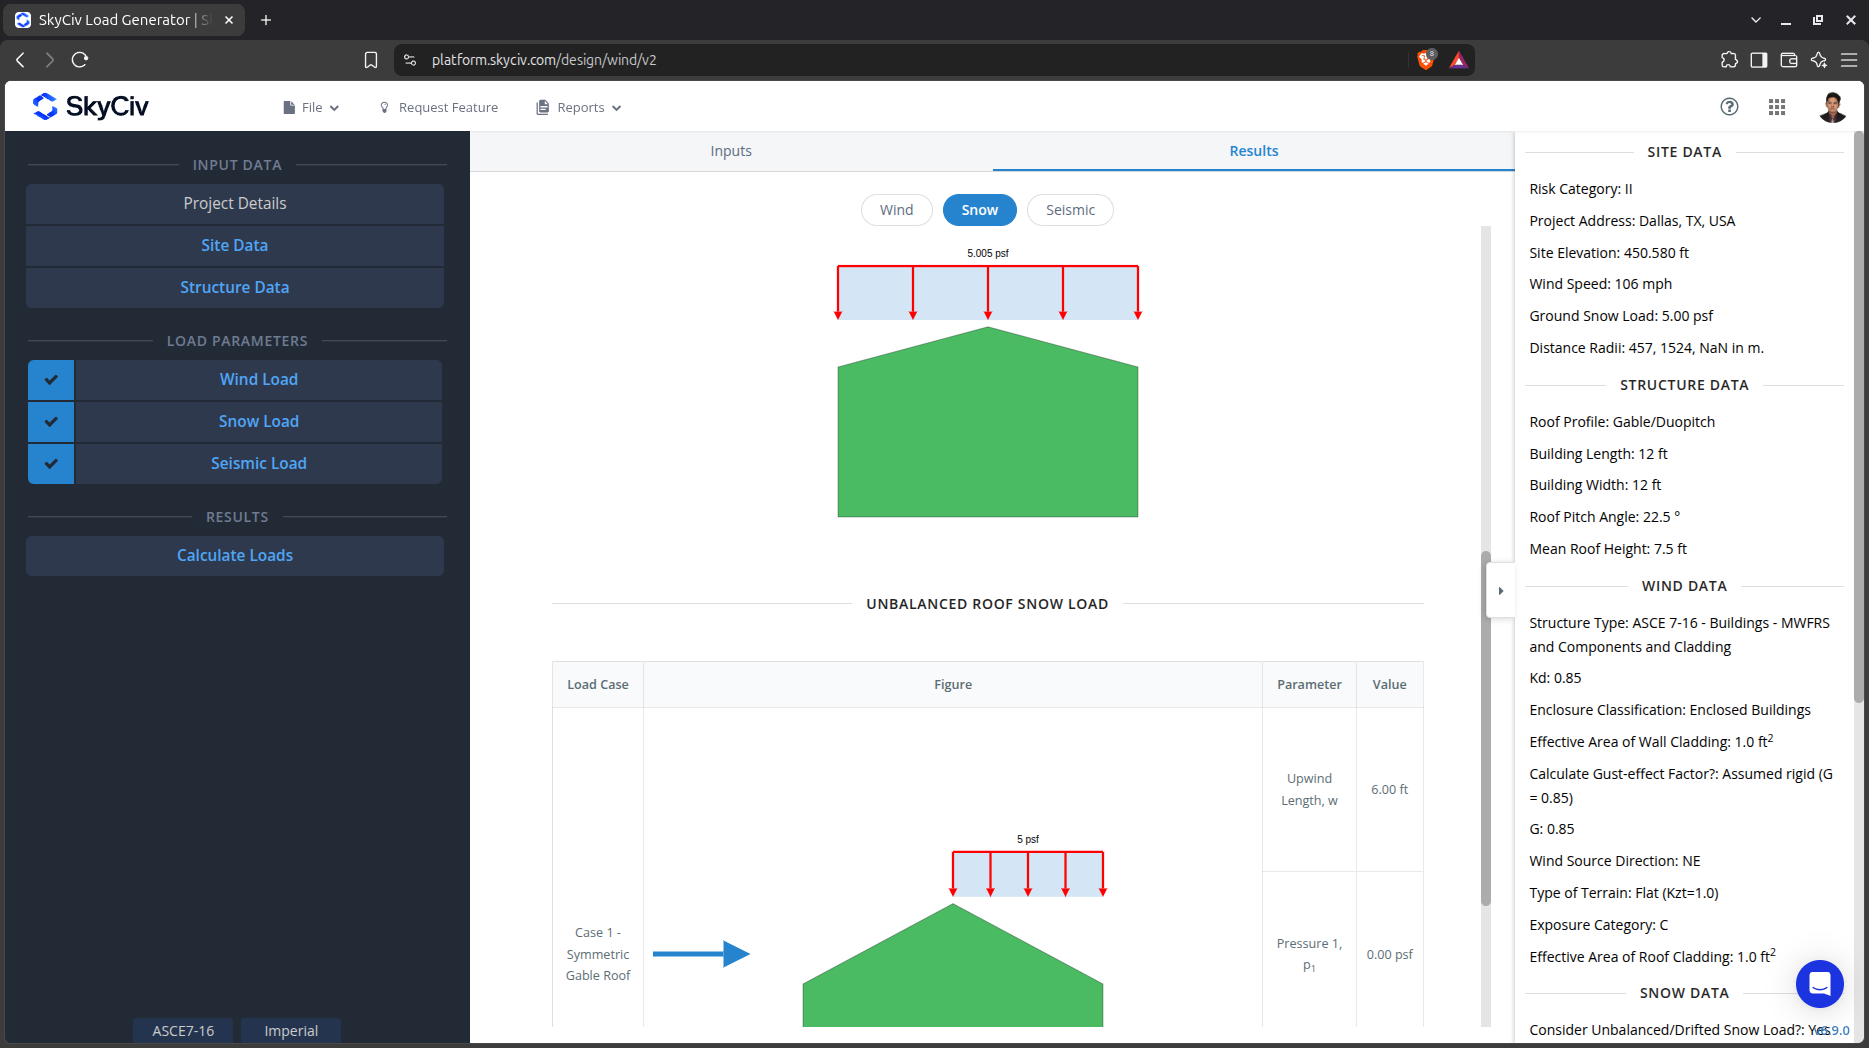Click the Calculate Loads button
Screen dimensions: 1869x1048
pyautogui.click(x=235, y=556)
